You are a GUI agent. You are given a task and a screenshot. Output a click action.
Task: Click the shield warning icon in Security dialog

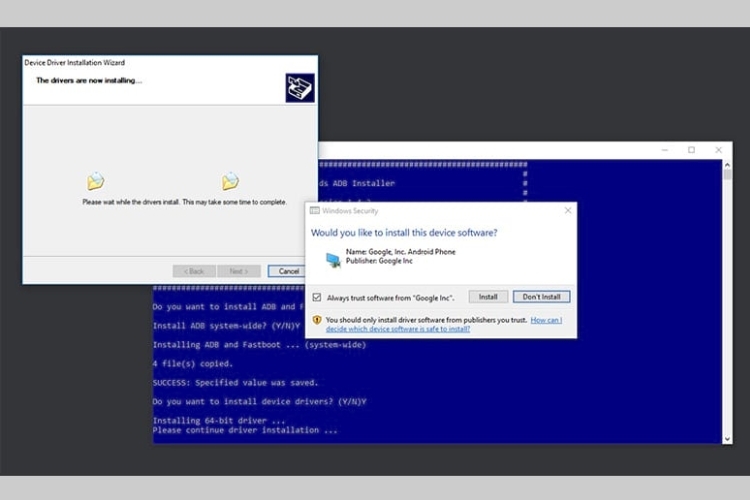pyautogui.click(x=317, y=320)
